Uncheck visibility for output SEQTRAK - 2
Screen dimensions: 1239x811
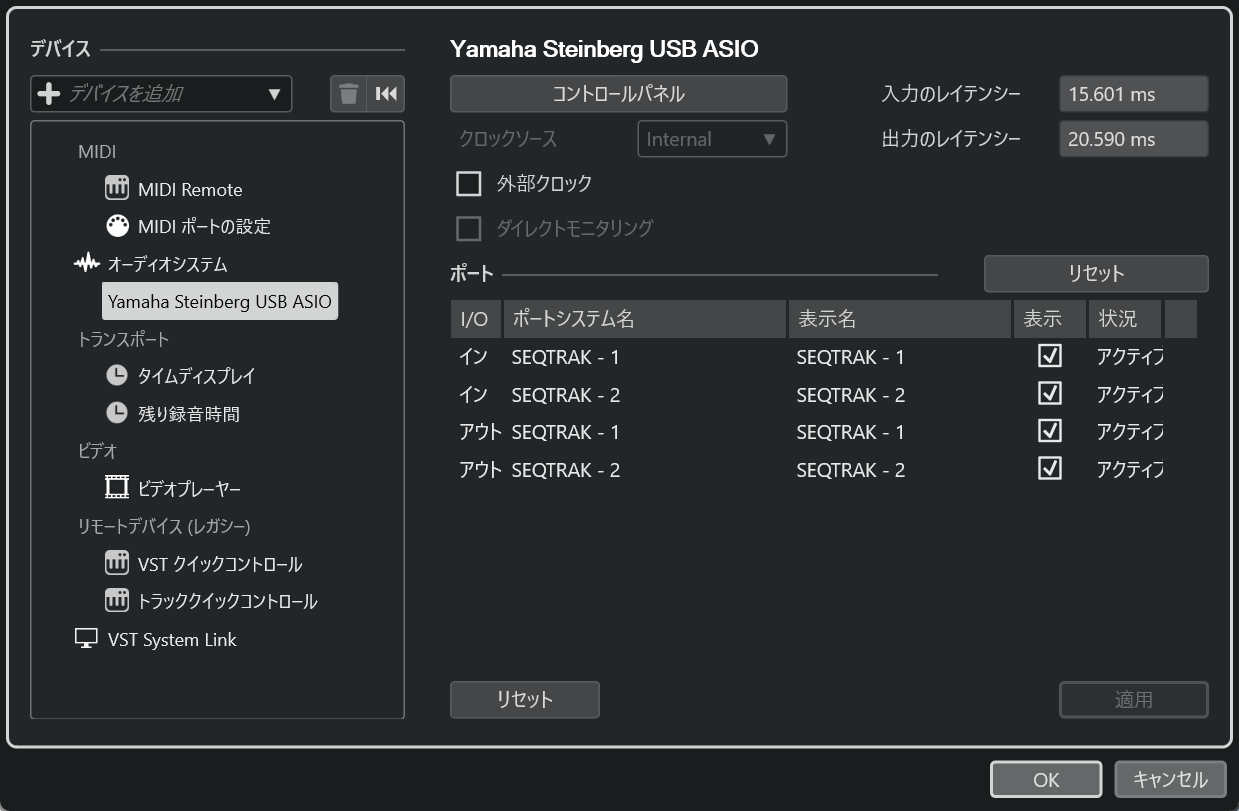point(1049,469)
